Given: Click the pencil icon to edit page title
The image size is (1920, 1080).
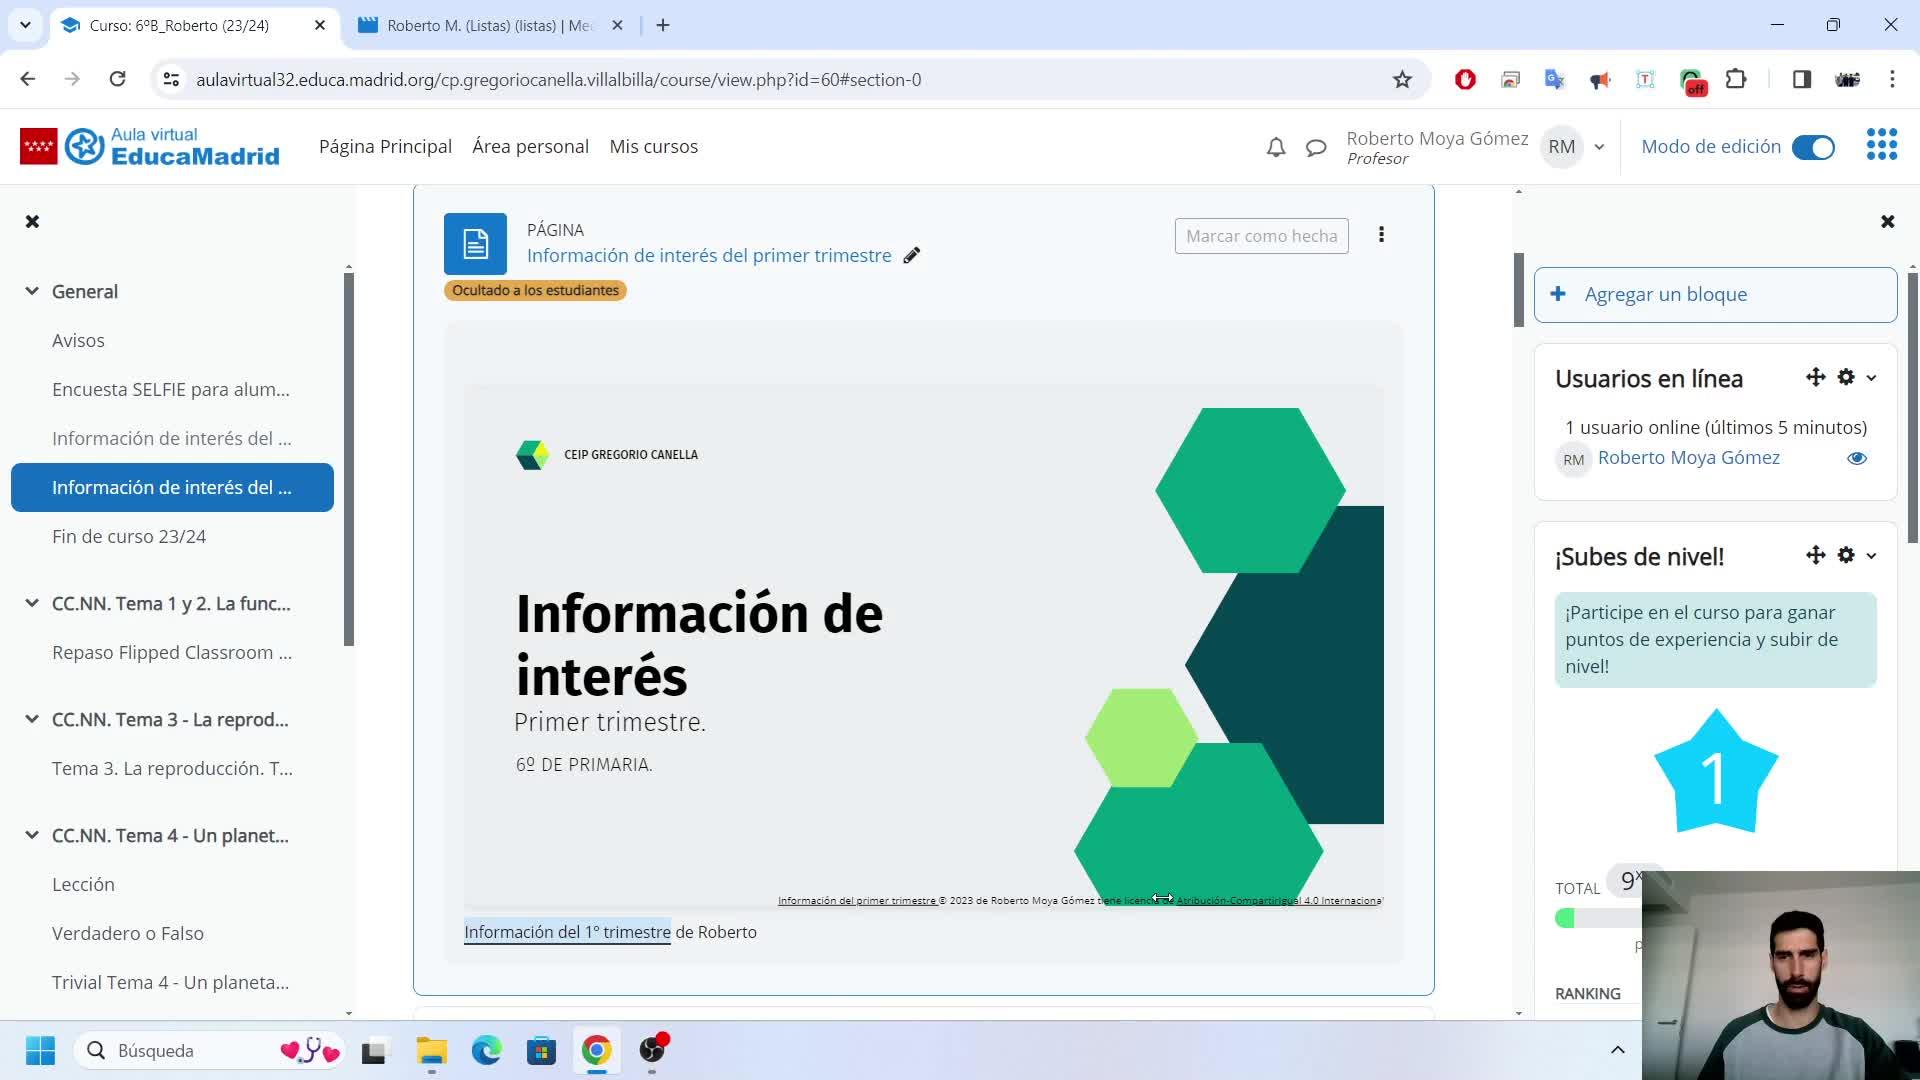Looking at the screenshot, I should 911,256.
